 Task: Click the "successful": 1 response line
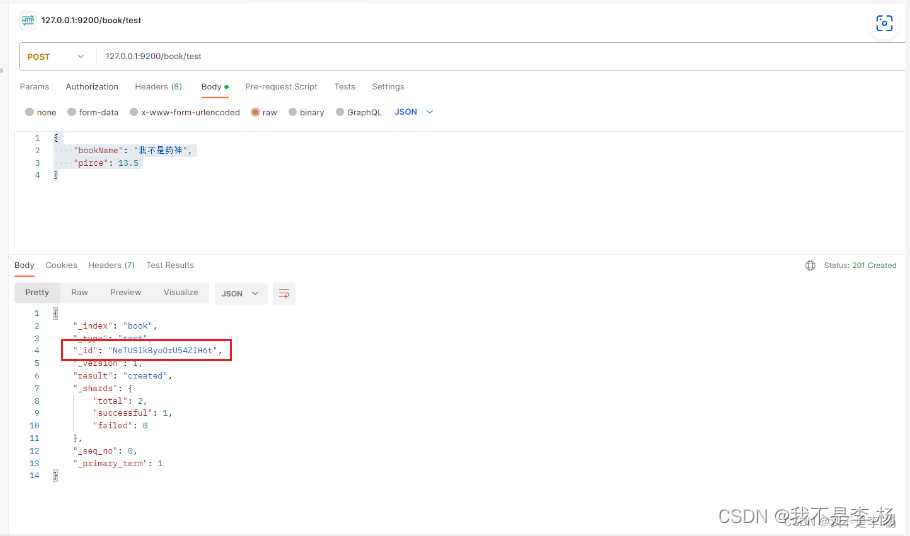[x=132, y=413]
